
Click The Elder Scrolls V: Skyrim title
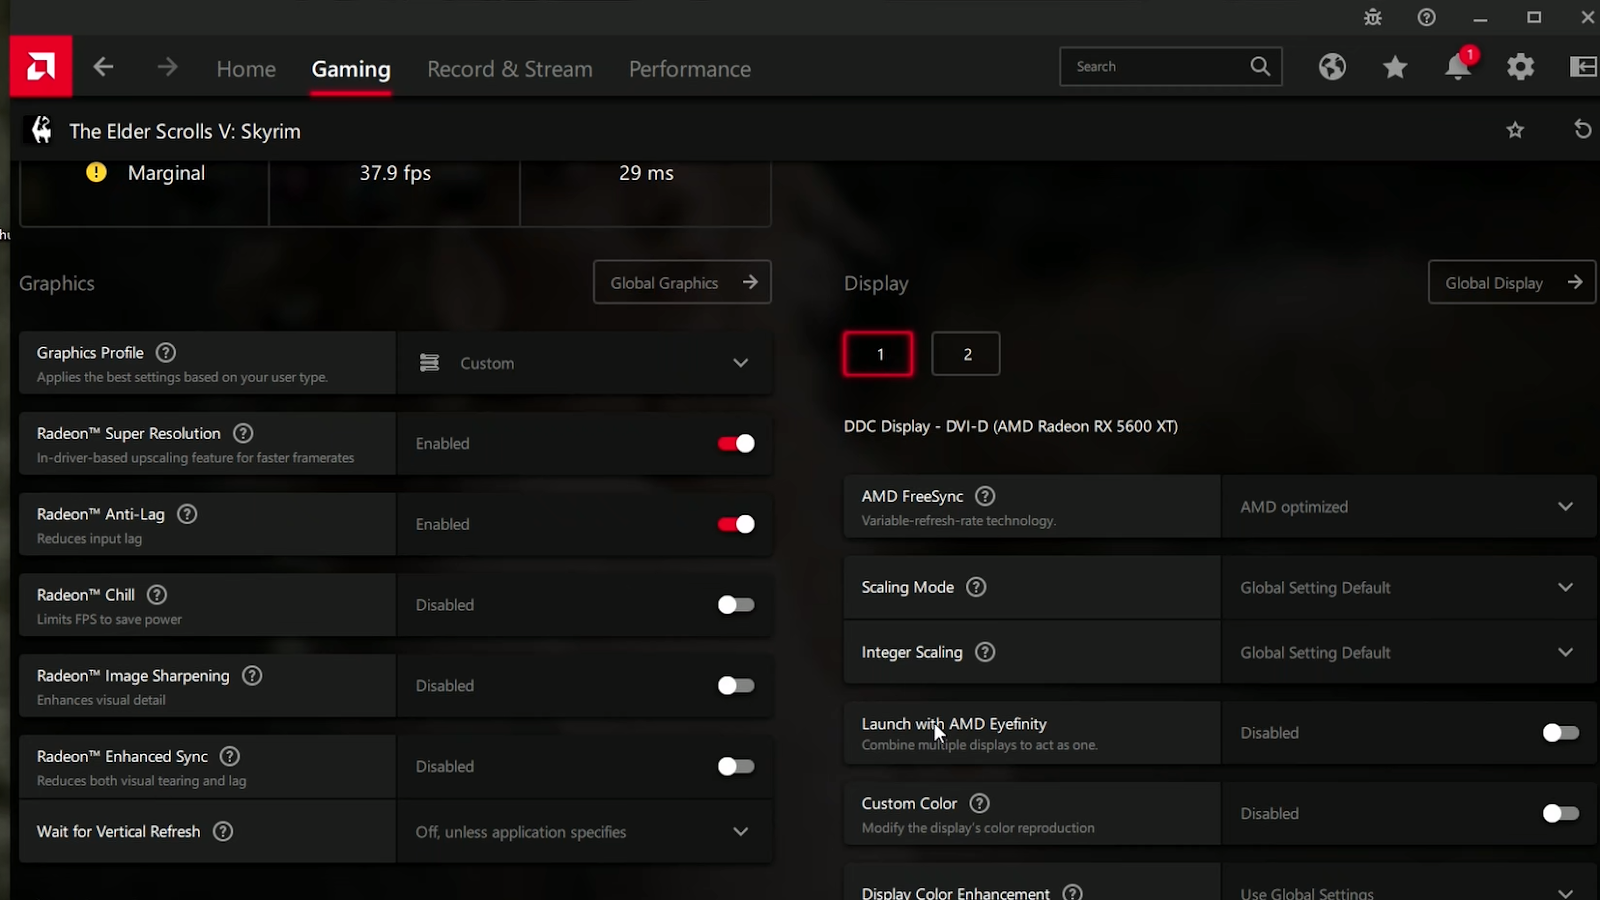click(x=185, y=131)
